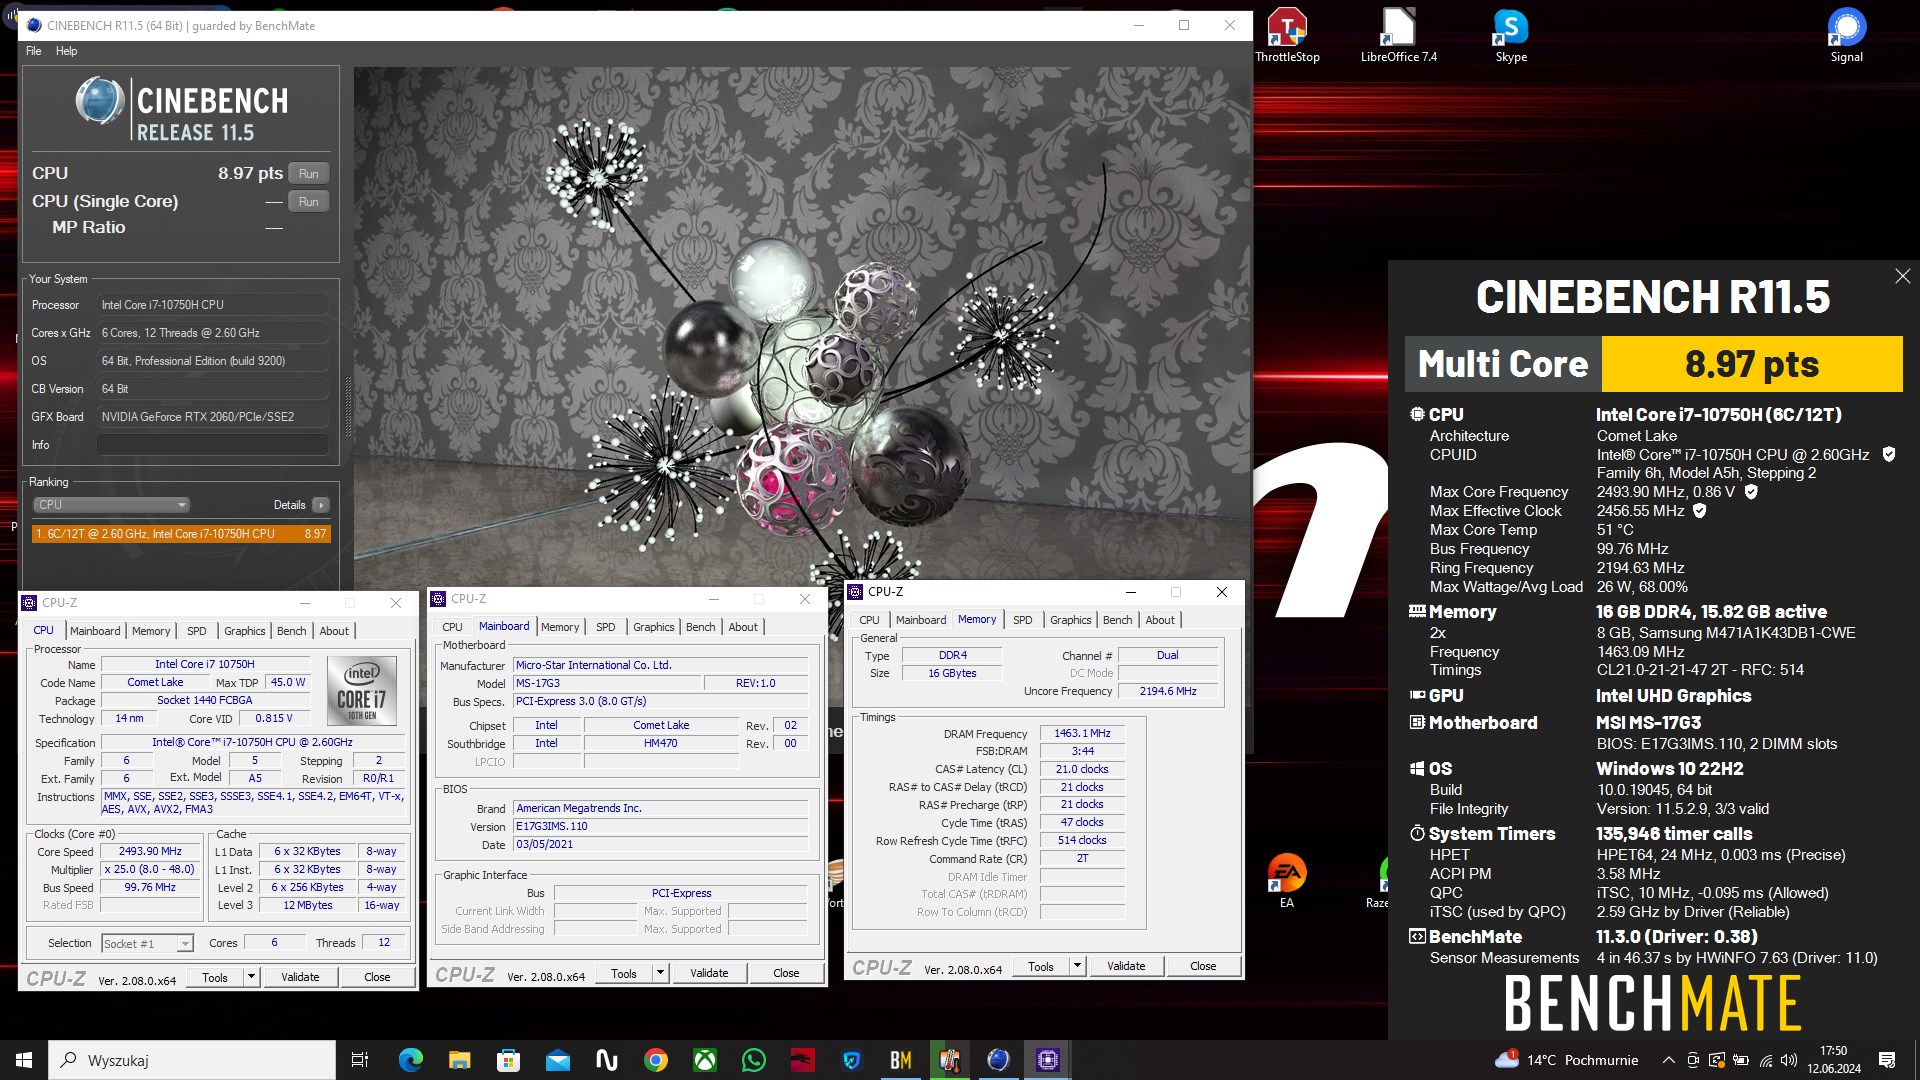Open the weather widget showing 14°C Pochmurnie

pyautogui.click(x=1566, y=1060)
